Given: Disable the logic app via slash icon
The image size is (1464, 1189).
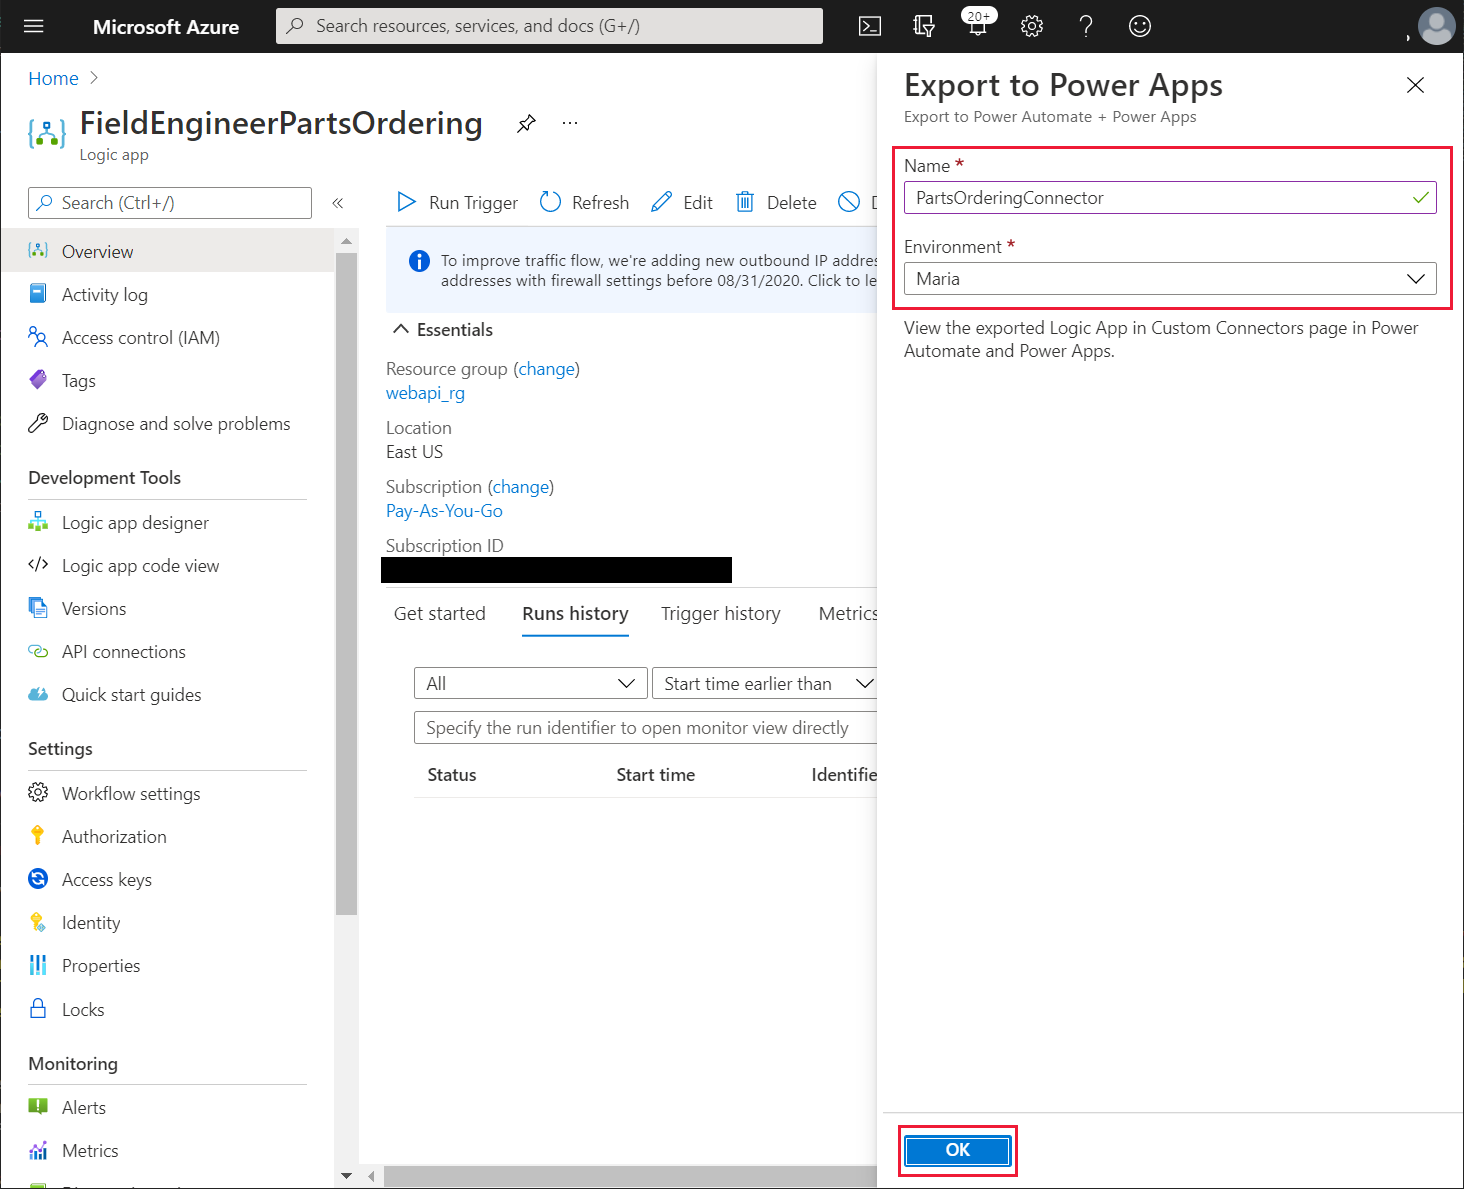Looking at the screenshot, I should click(x=849, y=202).
